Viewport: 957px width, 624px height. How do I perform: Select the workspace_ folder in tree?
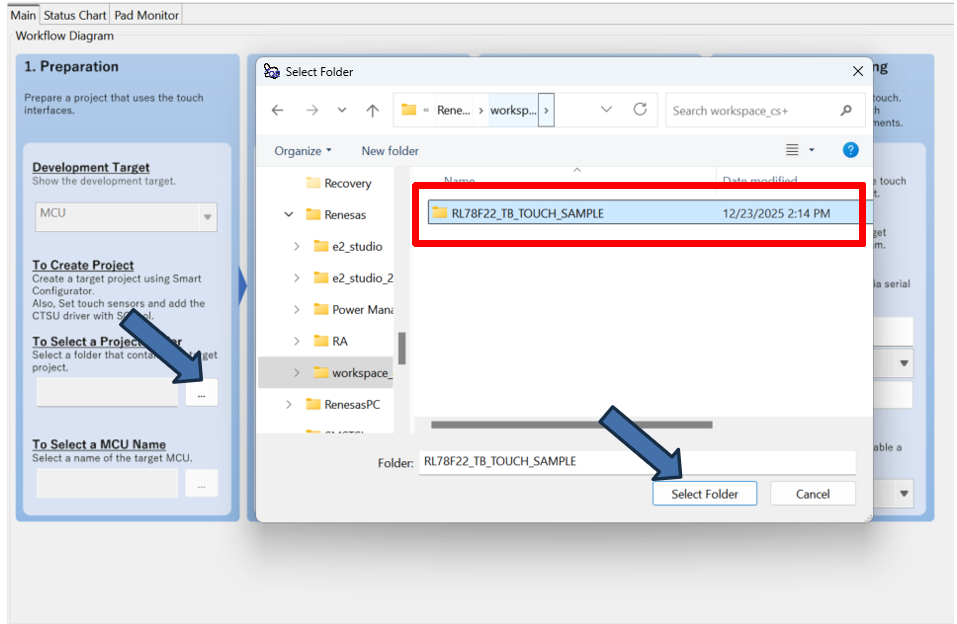[x=353, y=372]
